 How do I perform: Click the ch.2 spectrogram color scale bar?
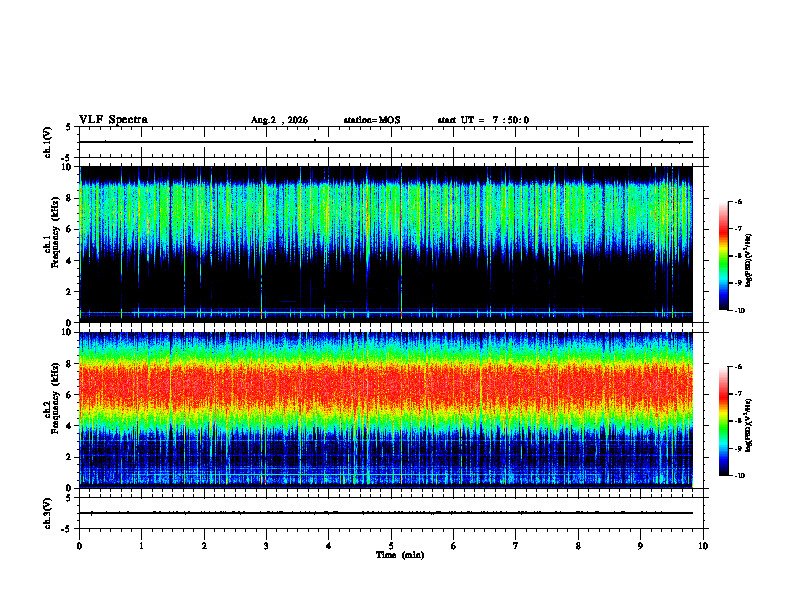pos(723,421)
